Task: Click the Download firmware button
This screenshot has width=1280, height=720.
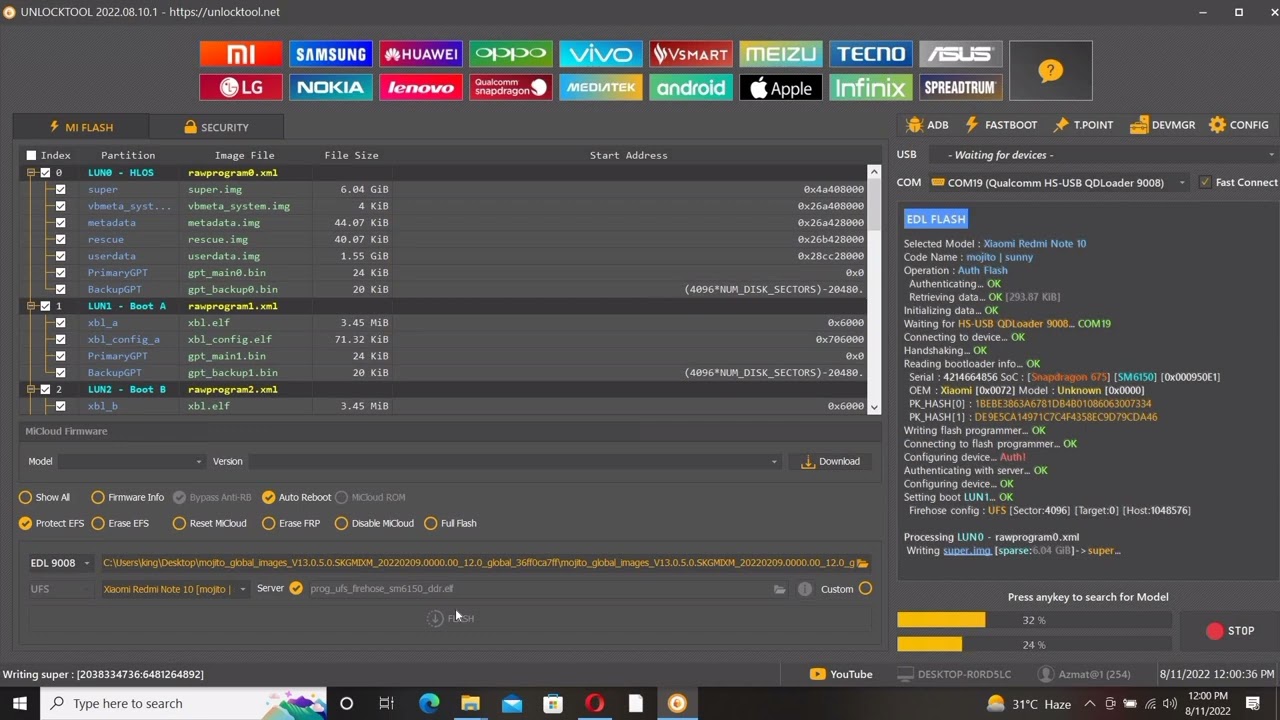Action: 831,462
